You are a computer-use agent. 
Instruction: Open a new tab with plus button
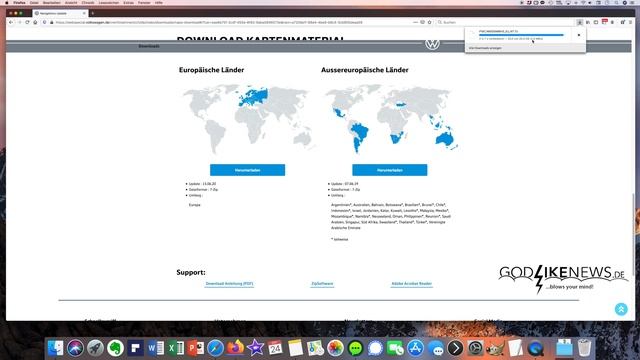pyautogui.click(x=93, y=13)
